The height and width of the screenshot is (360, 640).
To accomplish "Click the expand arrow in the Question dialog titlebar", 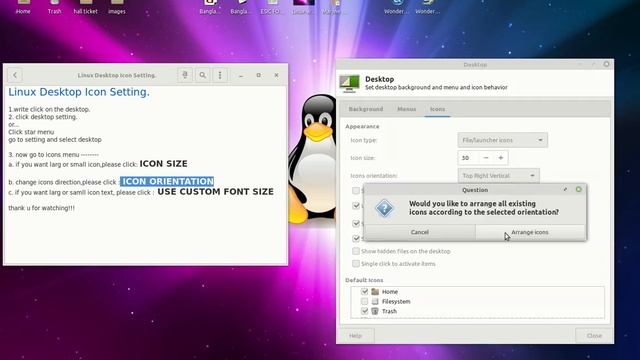I will point(565,189).
